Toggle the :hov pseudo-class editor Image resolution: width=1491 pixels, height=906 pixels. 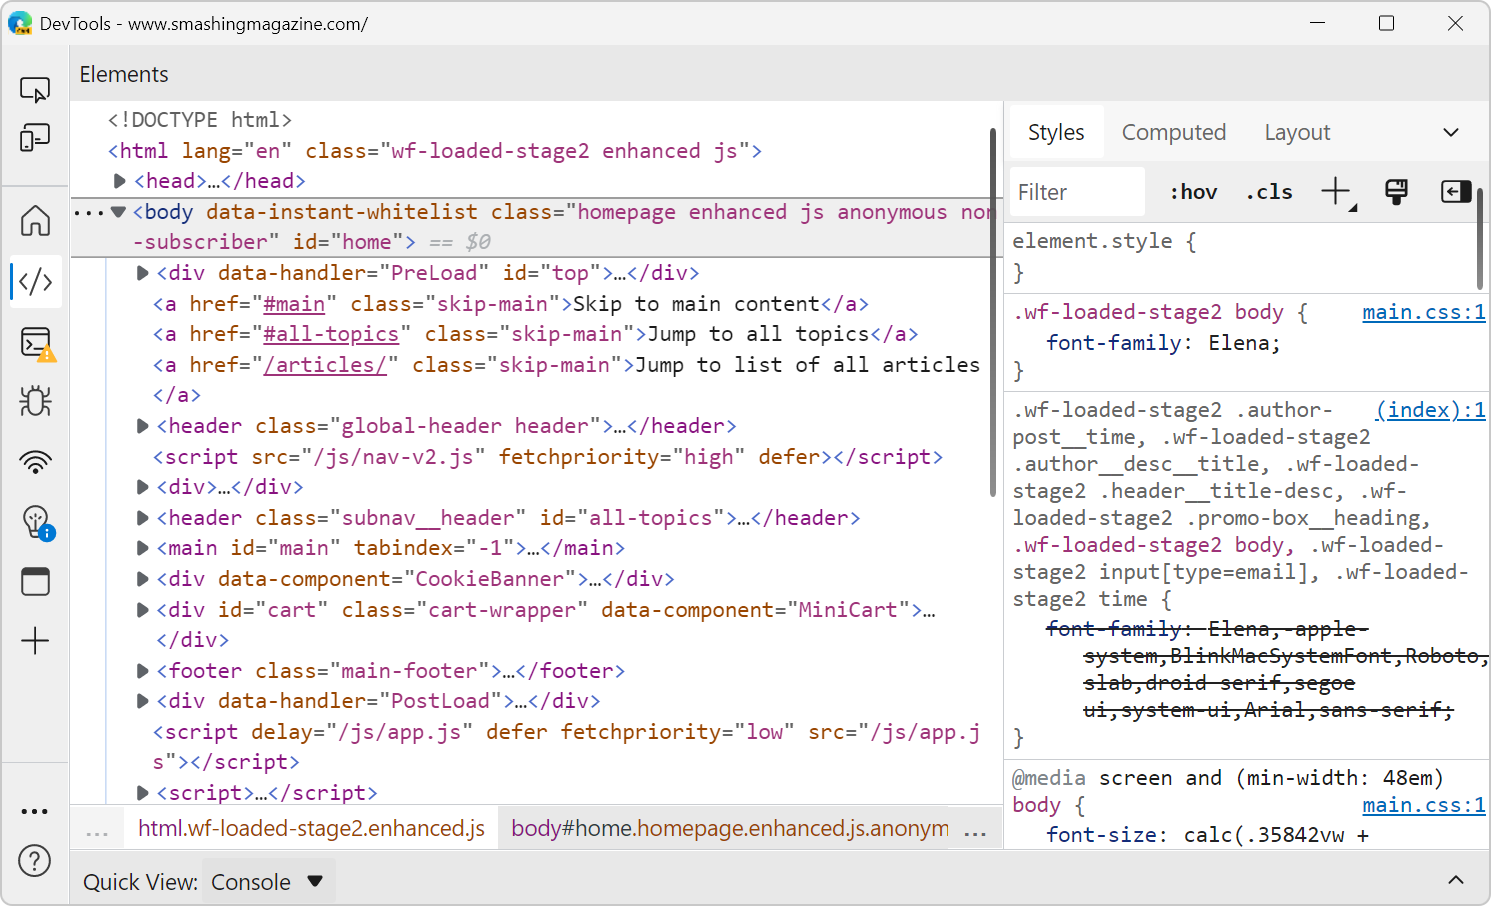(x=1192, y=191)
